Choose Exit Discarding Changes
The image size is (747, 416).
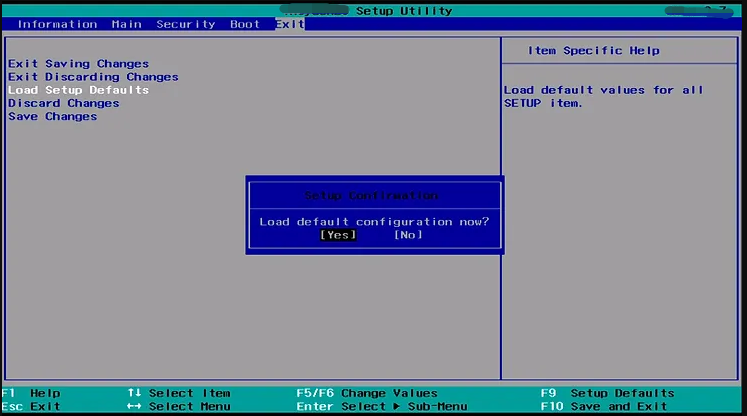[93, 77]
